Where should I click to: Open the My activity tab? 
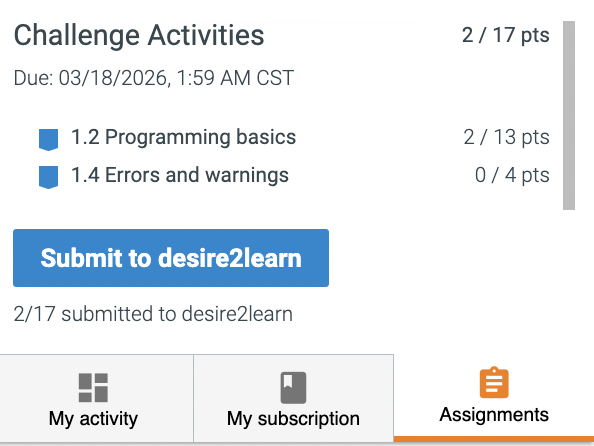[x=97, y=398]
